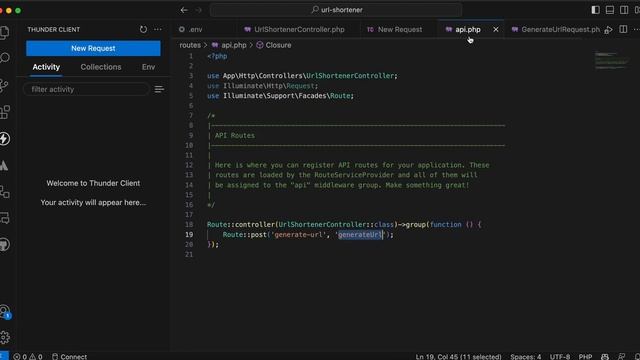This screenshot has height=360, width=640.
Task: Toggle the primary side bar layout icon
Action: pos(596,10)
